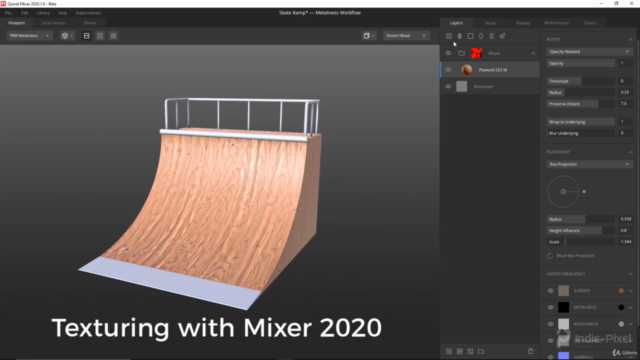The height and width of the screenshot is (360, 640).
Task: Click Reset Box Projection text
Action: [x=576, y=256]
